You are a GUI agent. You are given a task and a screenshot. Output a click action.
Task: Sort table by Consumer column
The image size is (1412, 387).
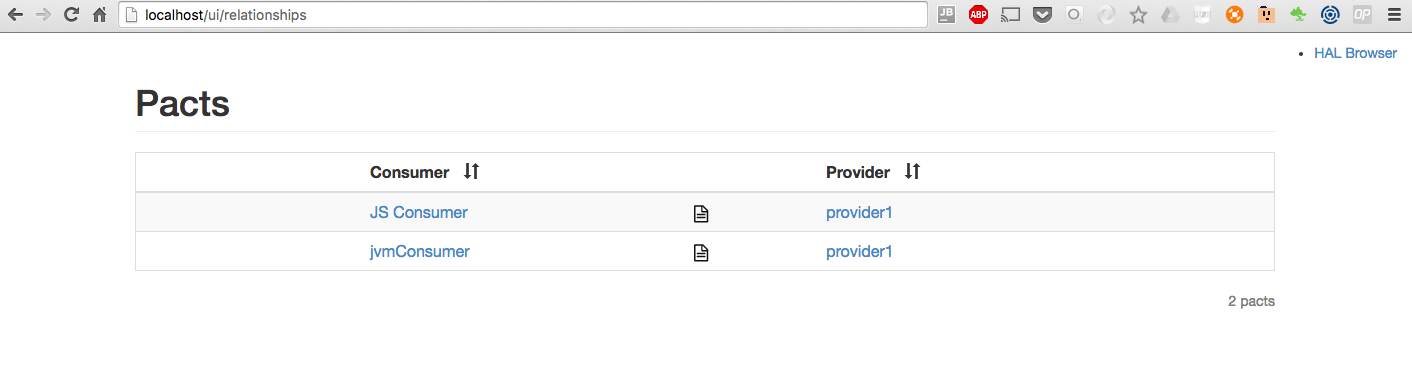472,172
